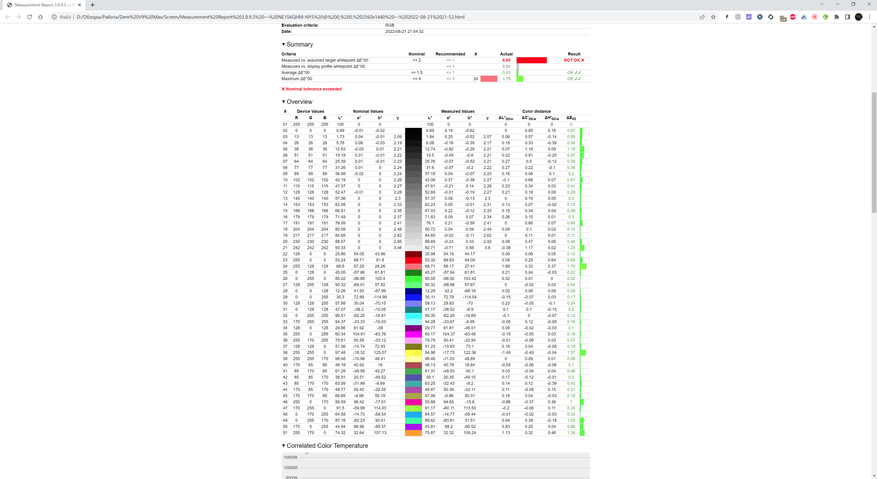Image resolution: width=877 pixels, height=479 pixels.
Task: Close the Measurement Report tab
Action: [79, 4]
